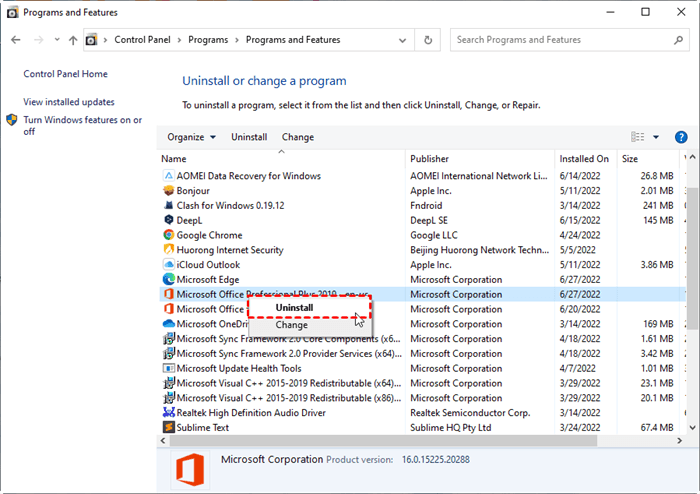The image size is (700, 494).
Task: Choose Uninstall from the context menu
Action: 294,308
